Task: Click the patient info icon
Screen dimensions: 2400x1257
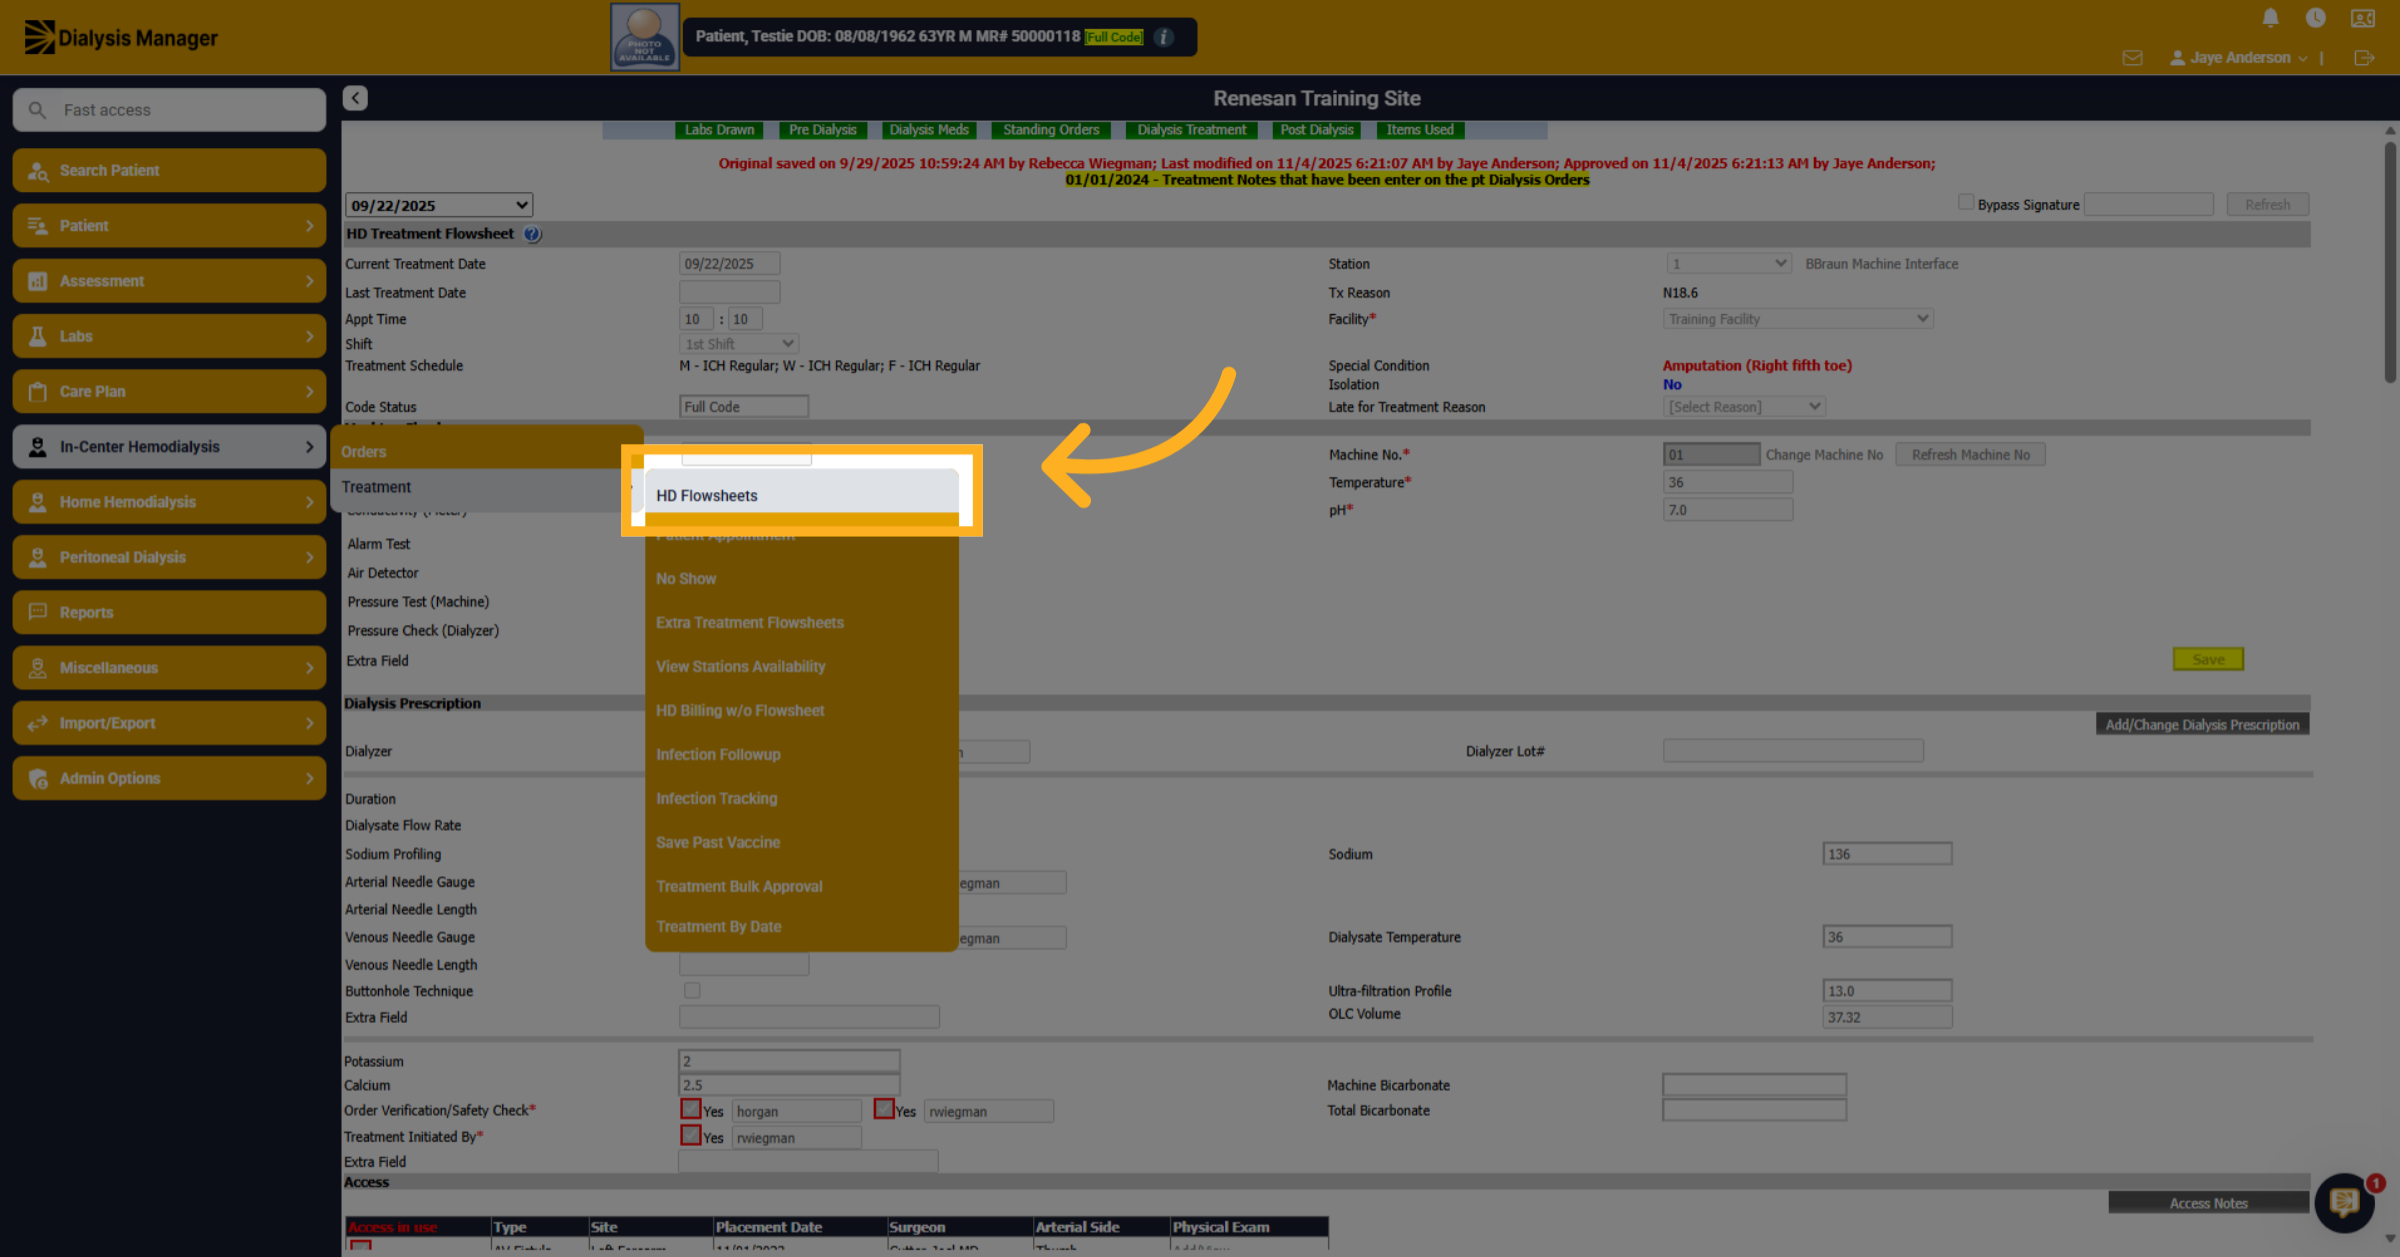Action: [1163, 37]
